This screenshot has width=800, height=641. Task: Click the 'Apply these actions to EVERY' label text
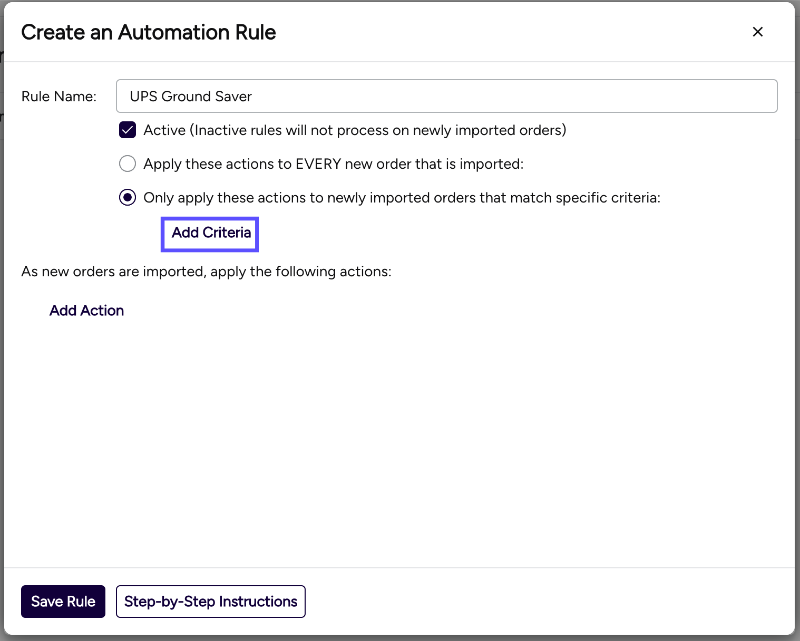pos(333,164)
